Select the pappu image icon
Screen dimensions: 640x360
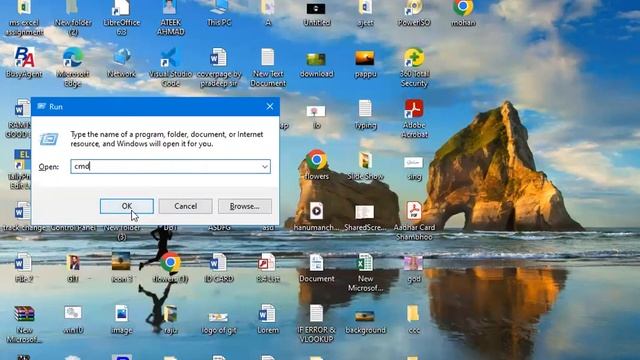click(x=365, y=63)
